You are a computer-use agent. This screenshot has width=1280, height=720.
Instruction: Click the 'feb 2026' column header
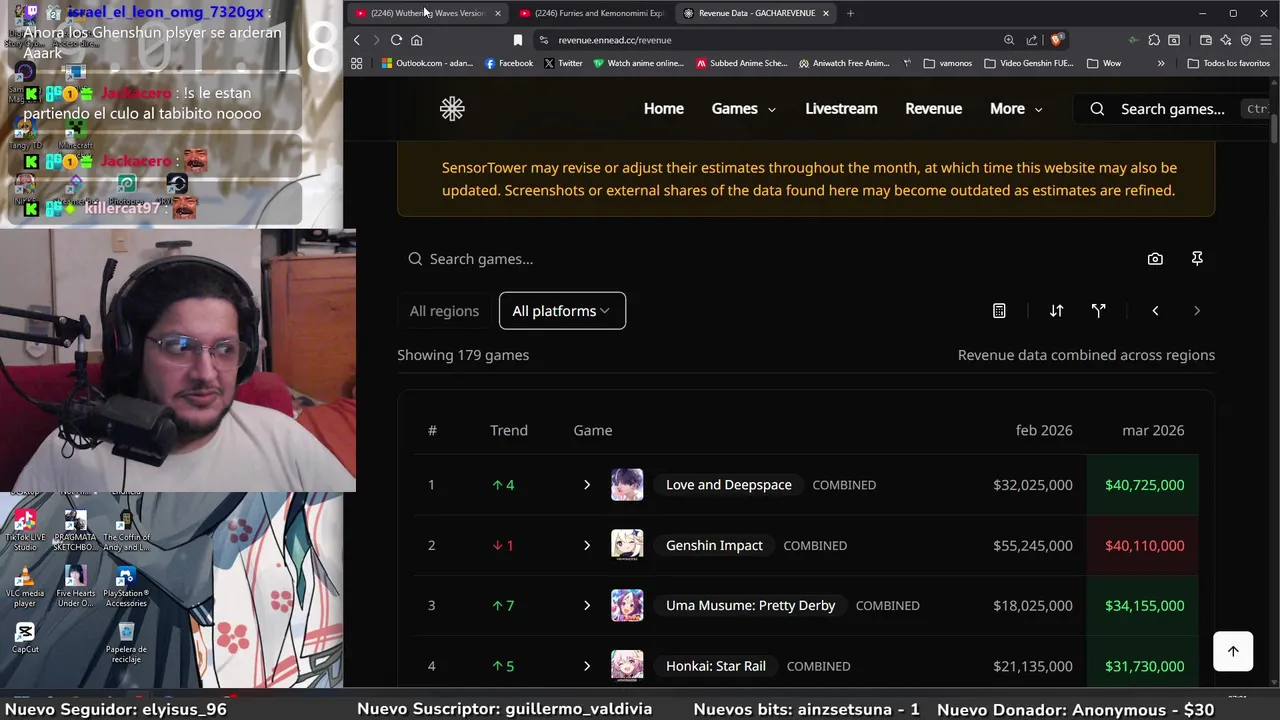[1044, 430]
